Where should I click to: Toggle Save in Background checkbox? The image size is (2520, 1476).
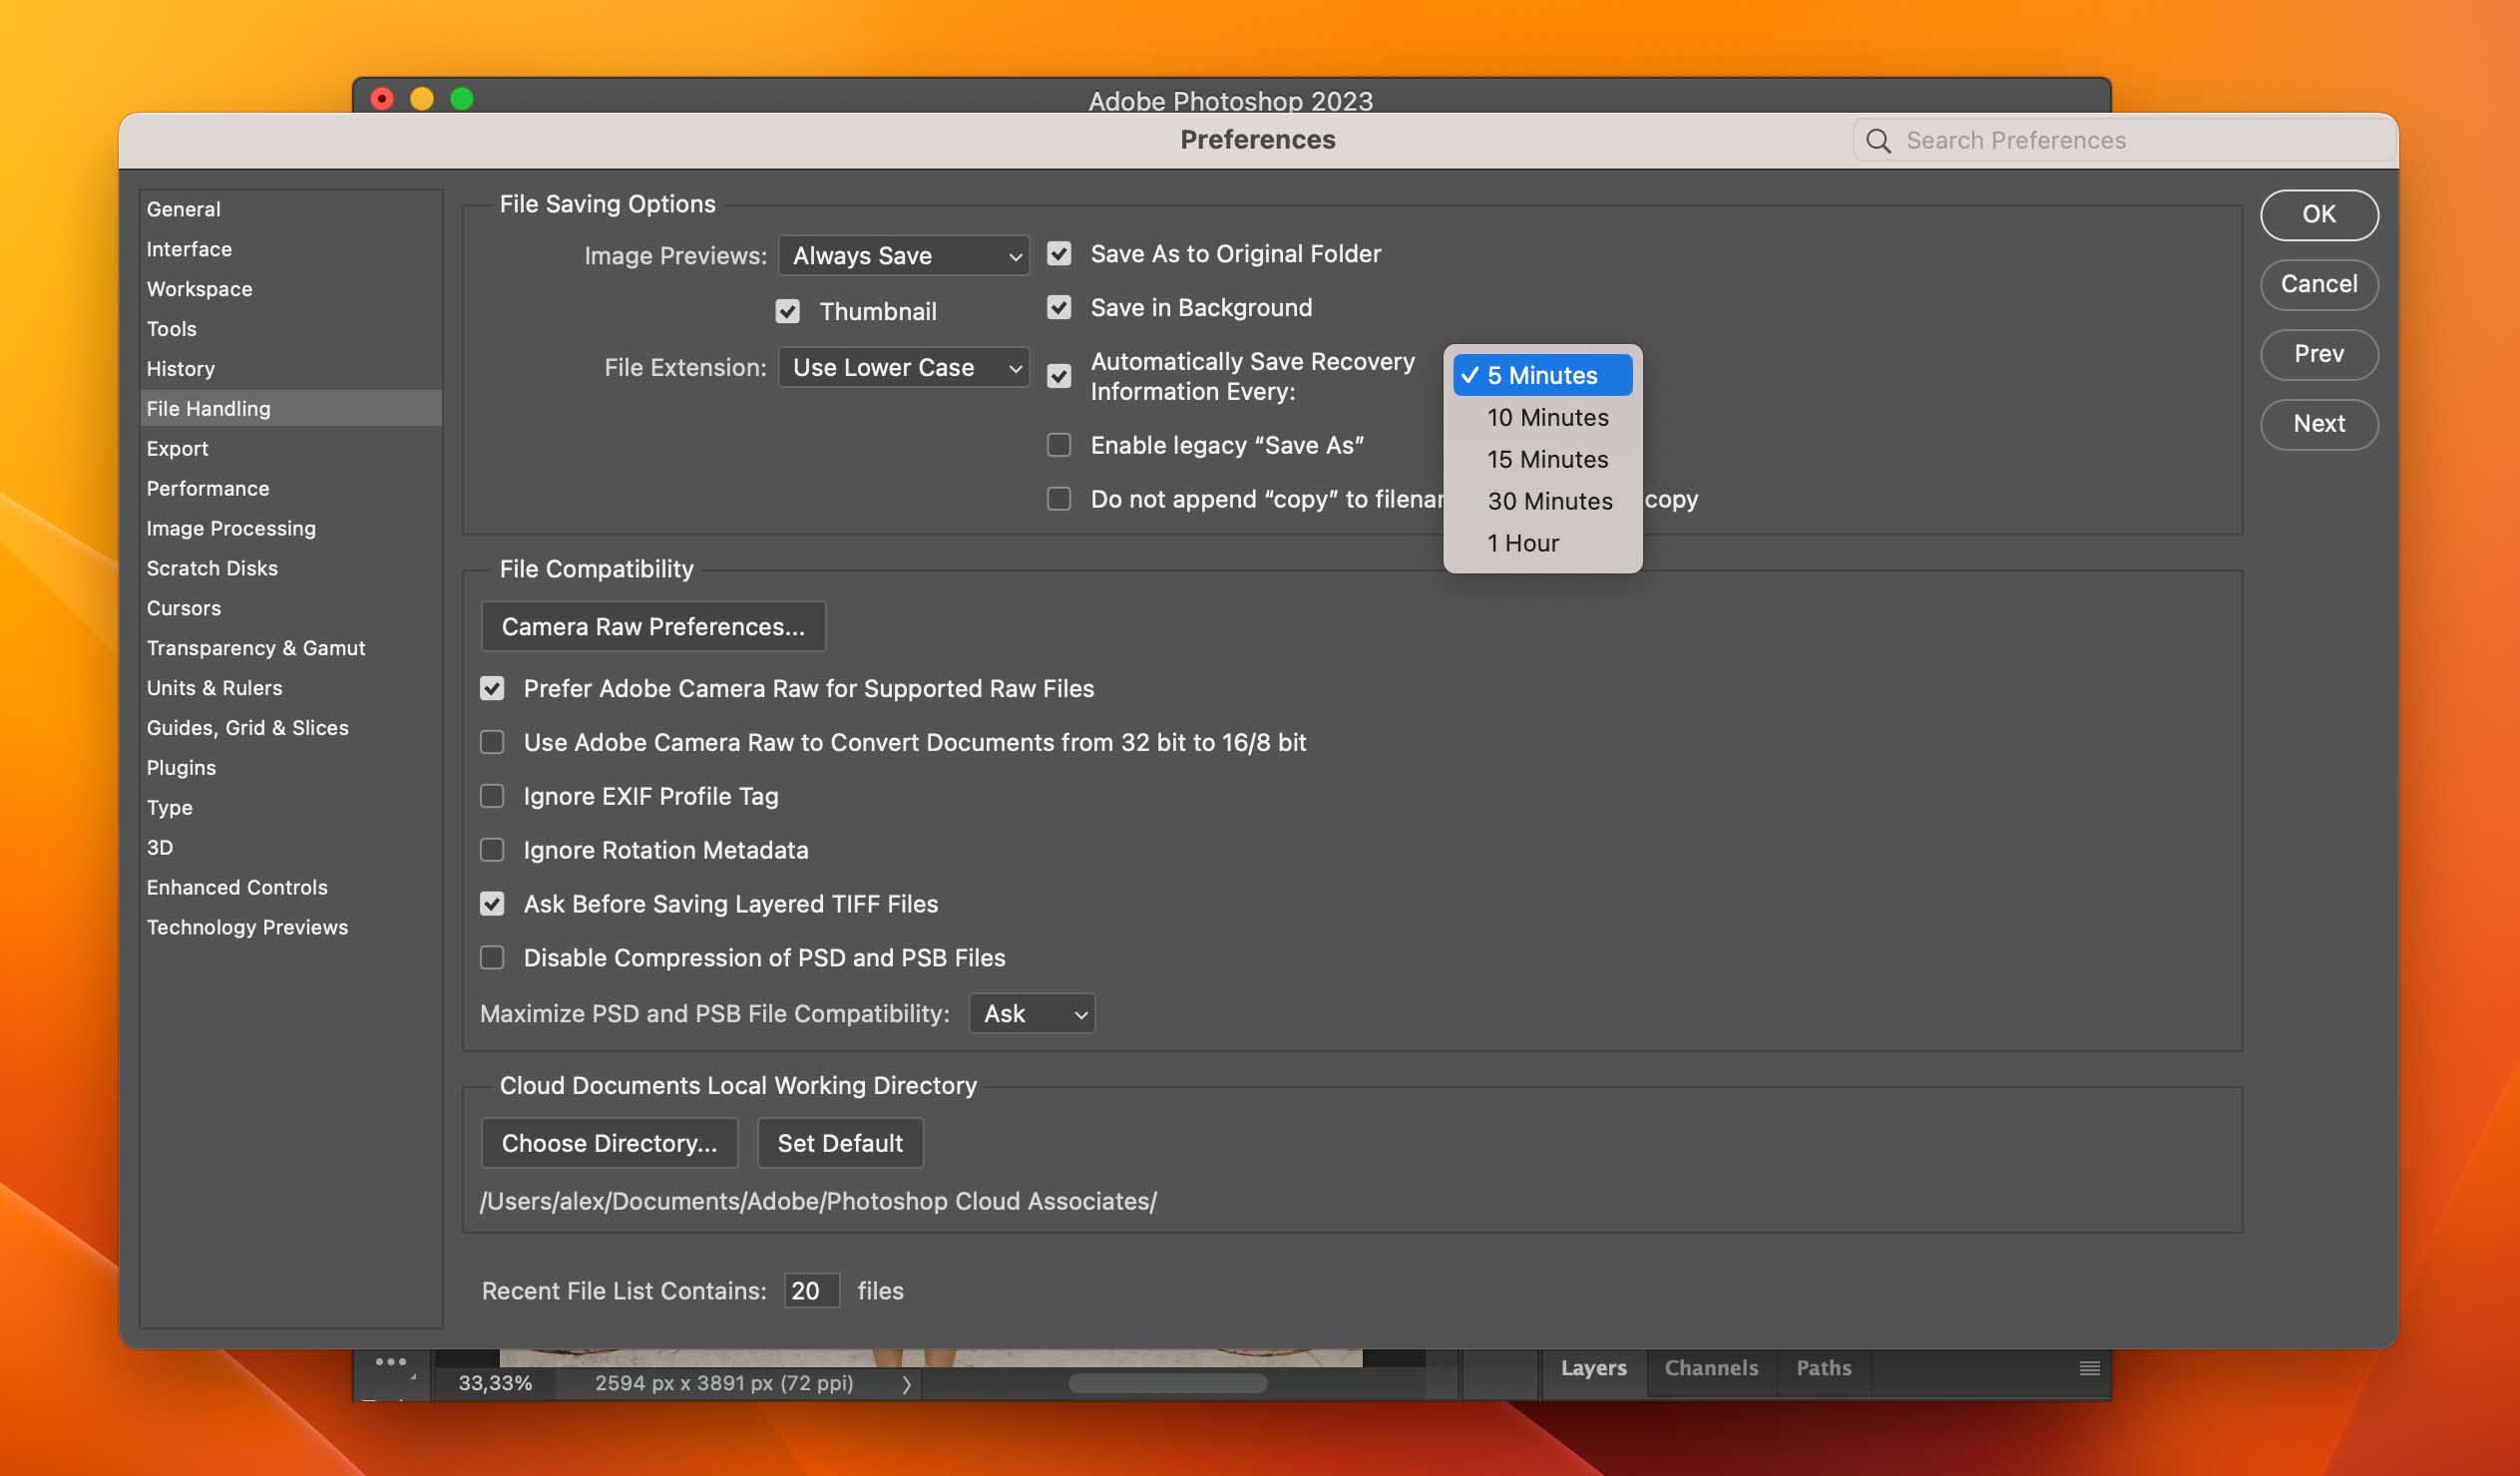(x=1058, y=308)
